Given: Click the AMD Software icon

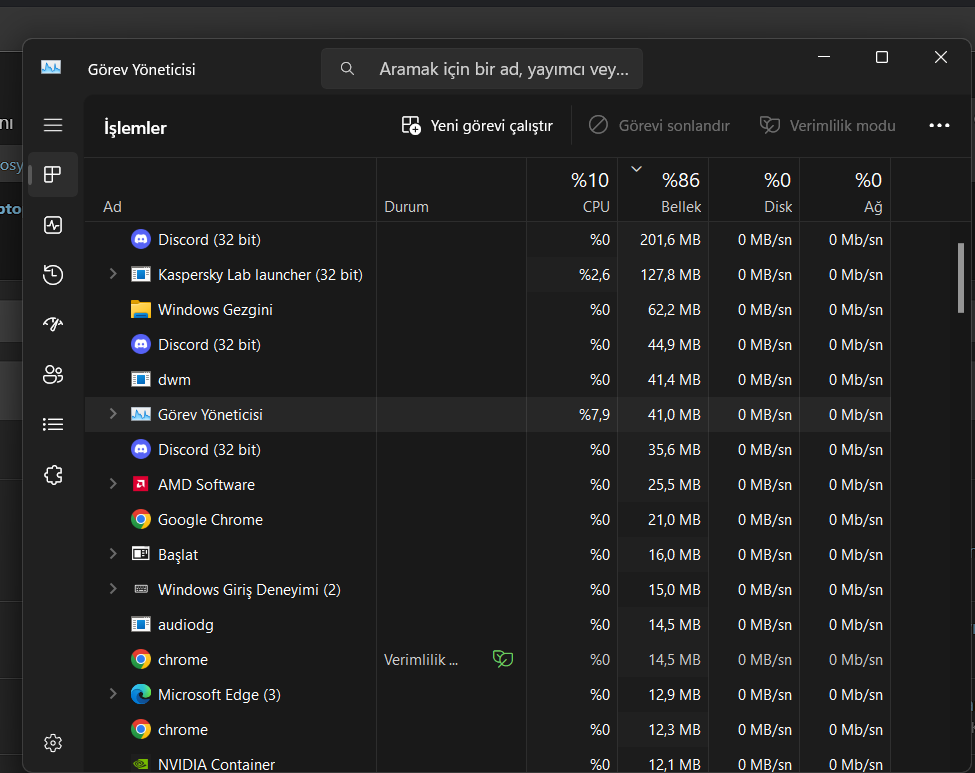Looking at the screenshot, I should tap(141, 484).
